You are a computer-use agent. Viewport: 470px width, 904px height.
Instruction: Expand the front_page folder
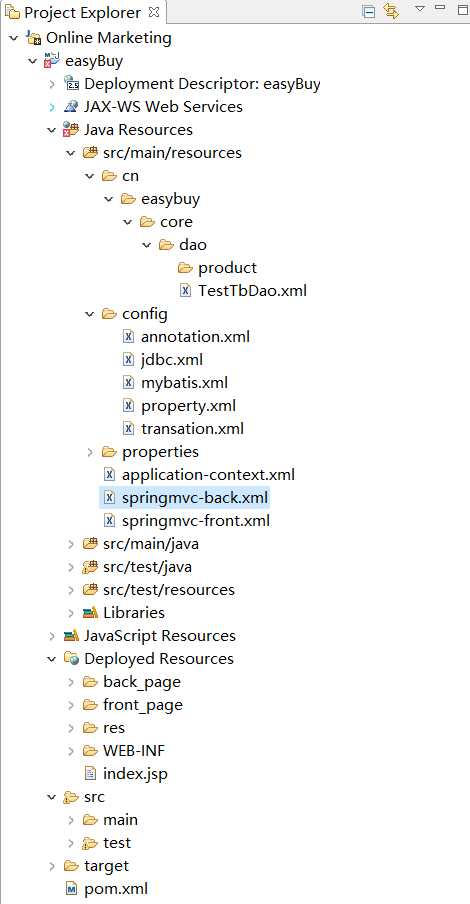[x=71, y=705]
